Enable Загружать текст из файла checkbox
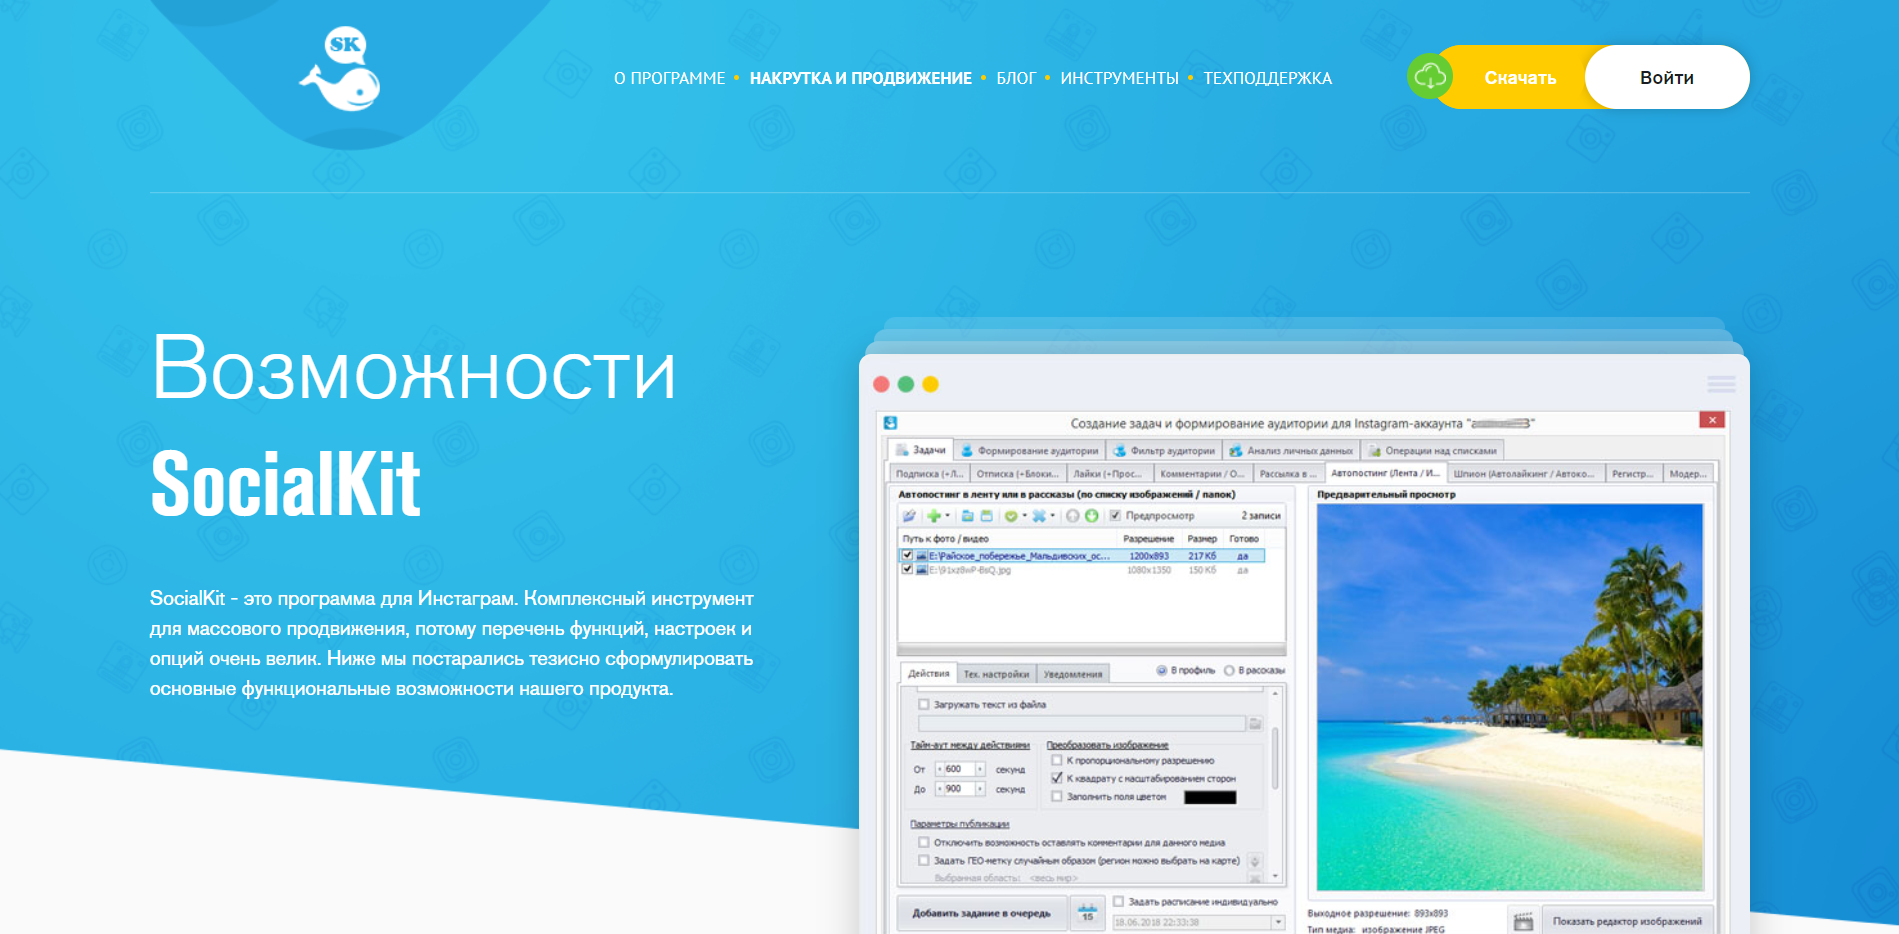The height and width of the screenshot is (934, 1899). click(924, 704)
